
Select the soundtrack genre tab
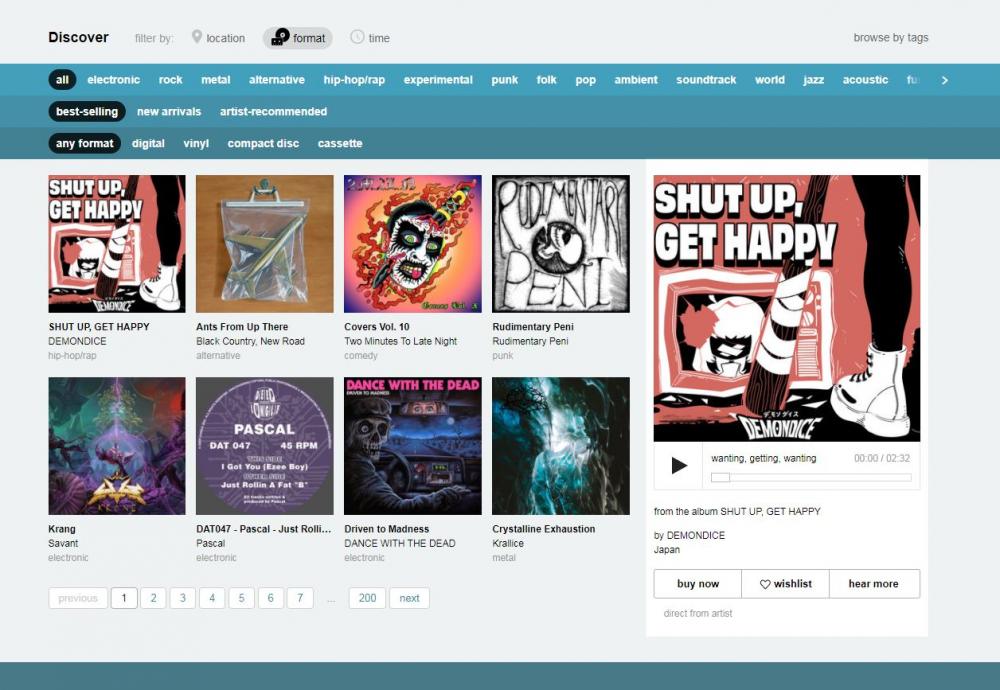(706, 80)
